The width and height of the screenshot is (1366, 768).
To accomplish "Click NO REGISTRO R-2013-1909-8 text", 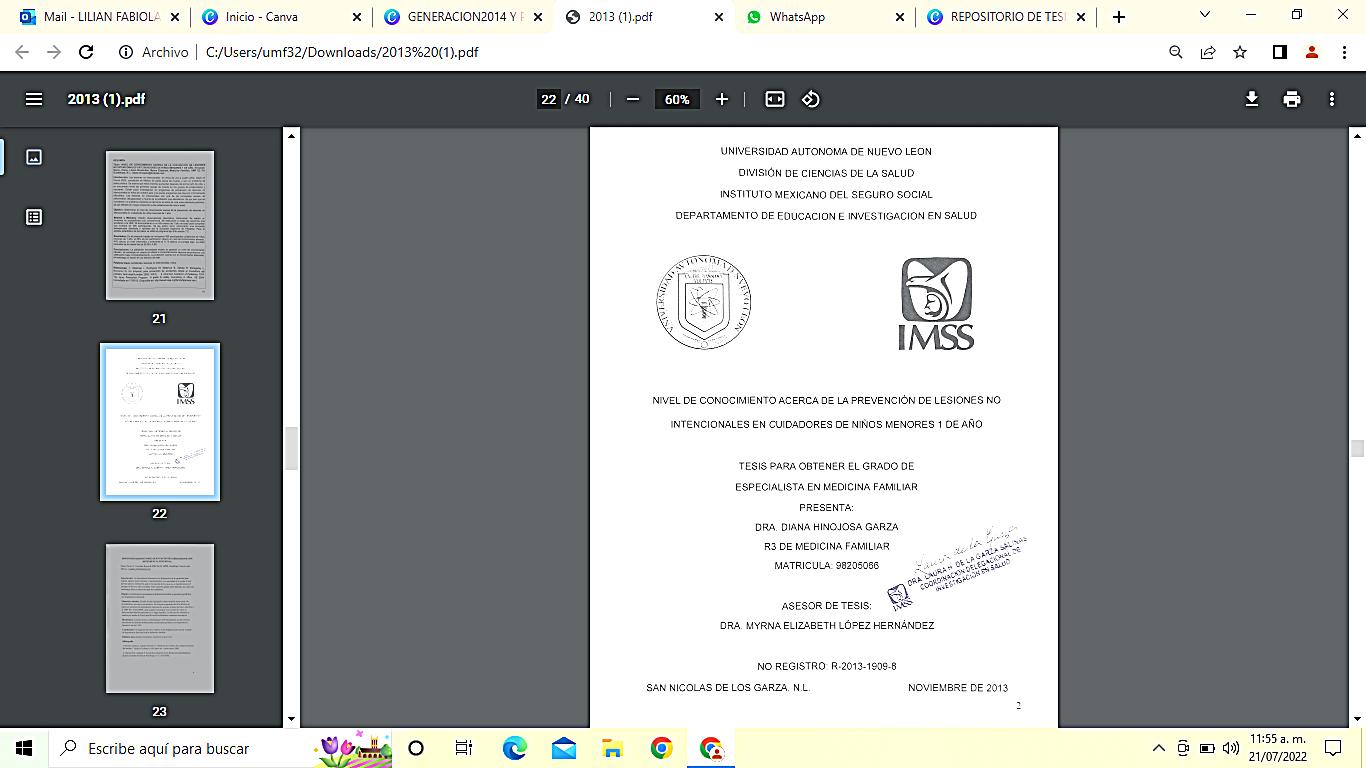I will coord(826,666).
